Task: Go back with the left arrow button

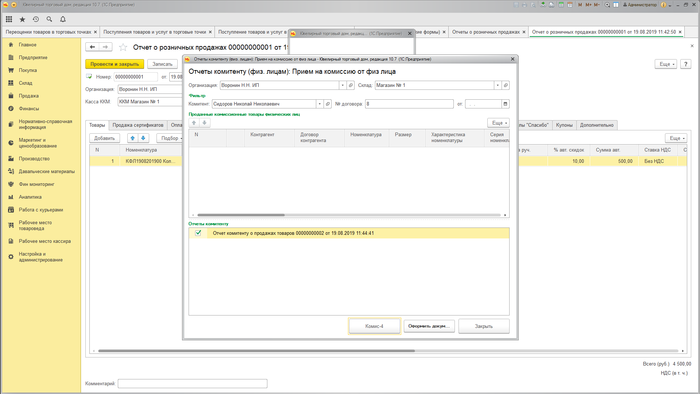Action: [x=92, y=47]
